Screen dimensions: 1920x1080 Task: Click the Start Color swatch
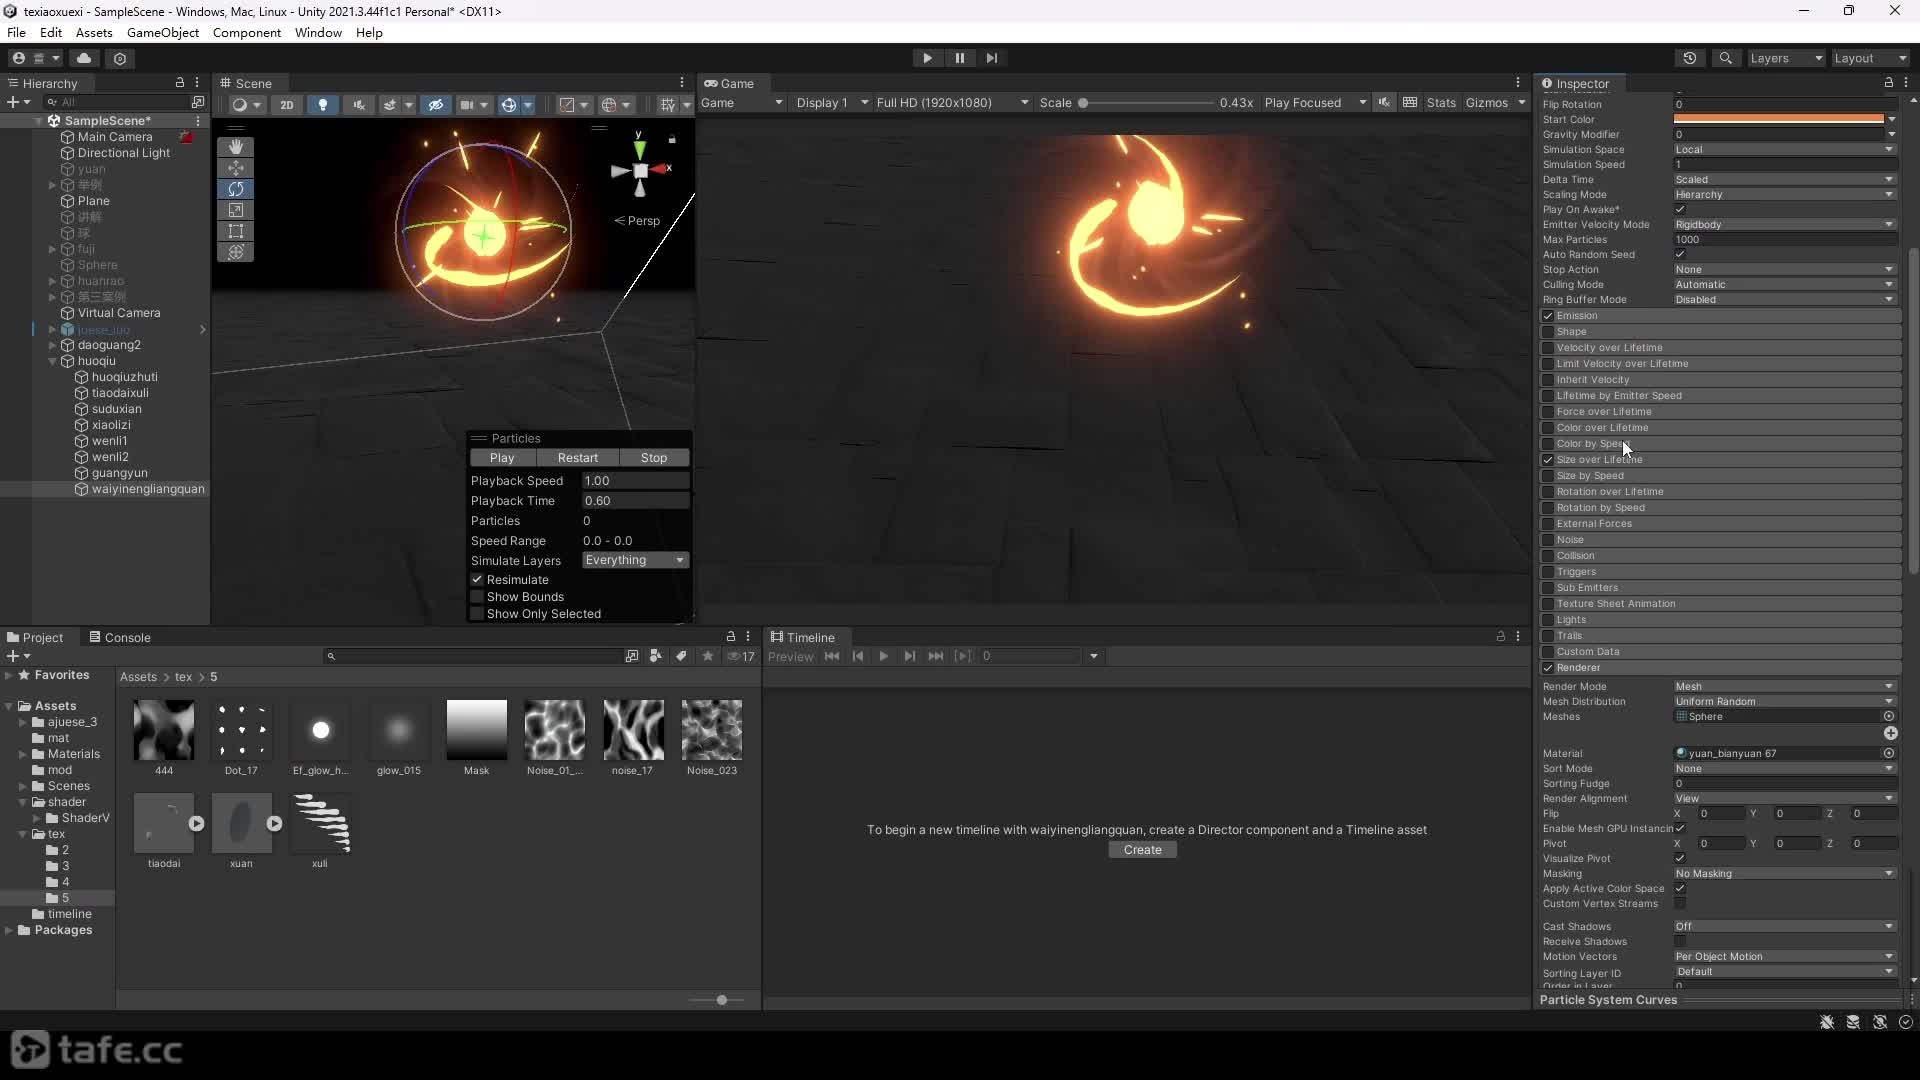pos(1779,120)
